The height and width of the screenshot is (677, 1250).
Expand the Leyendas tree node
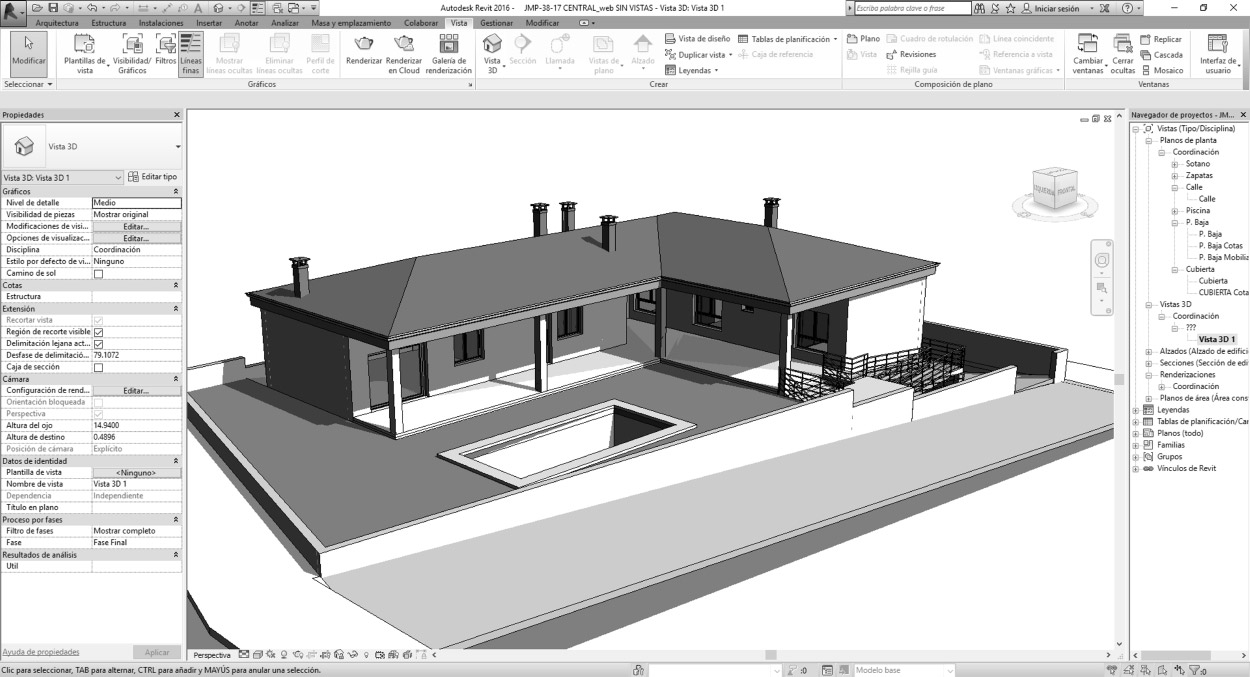[1136, 410]
